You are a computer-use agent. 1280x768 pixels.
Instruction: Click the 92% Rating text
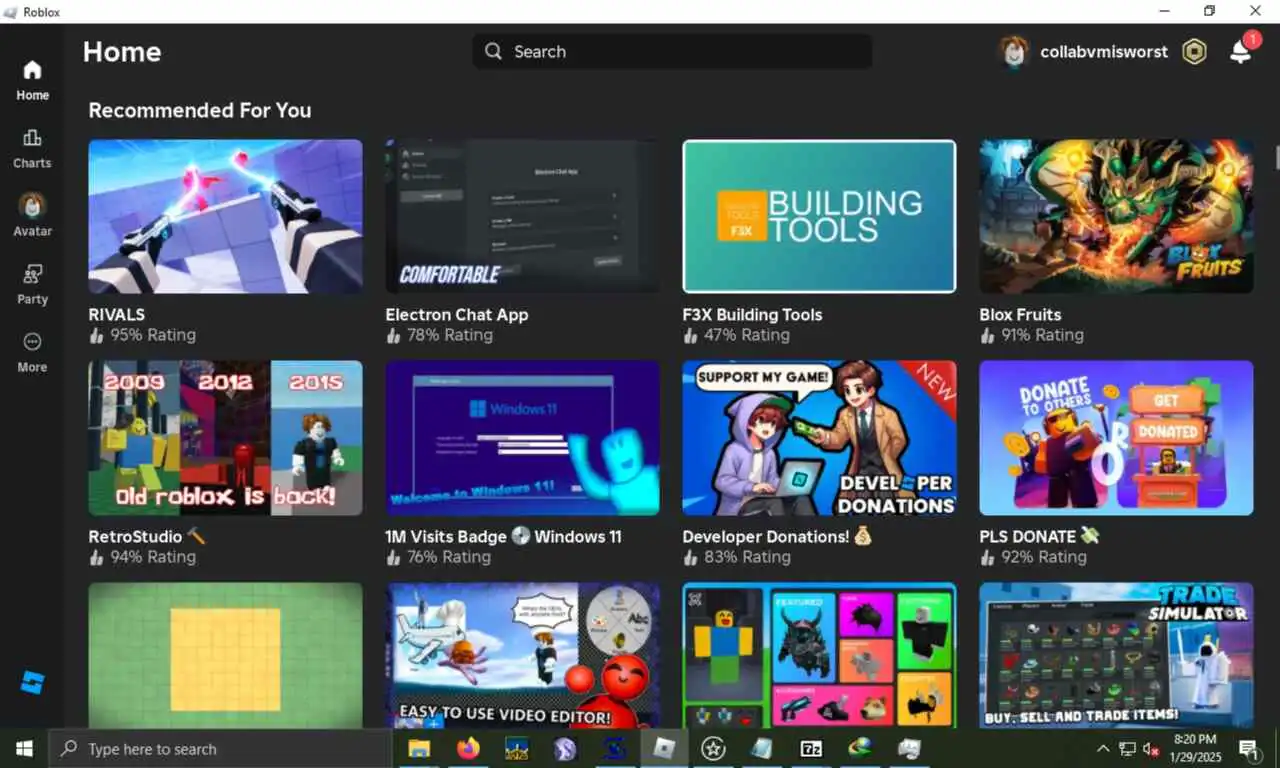(1044, 557)
